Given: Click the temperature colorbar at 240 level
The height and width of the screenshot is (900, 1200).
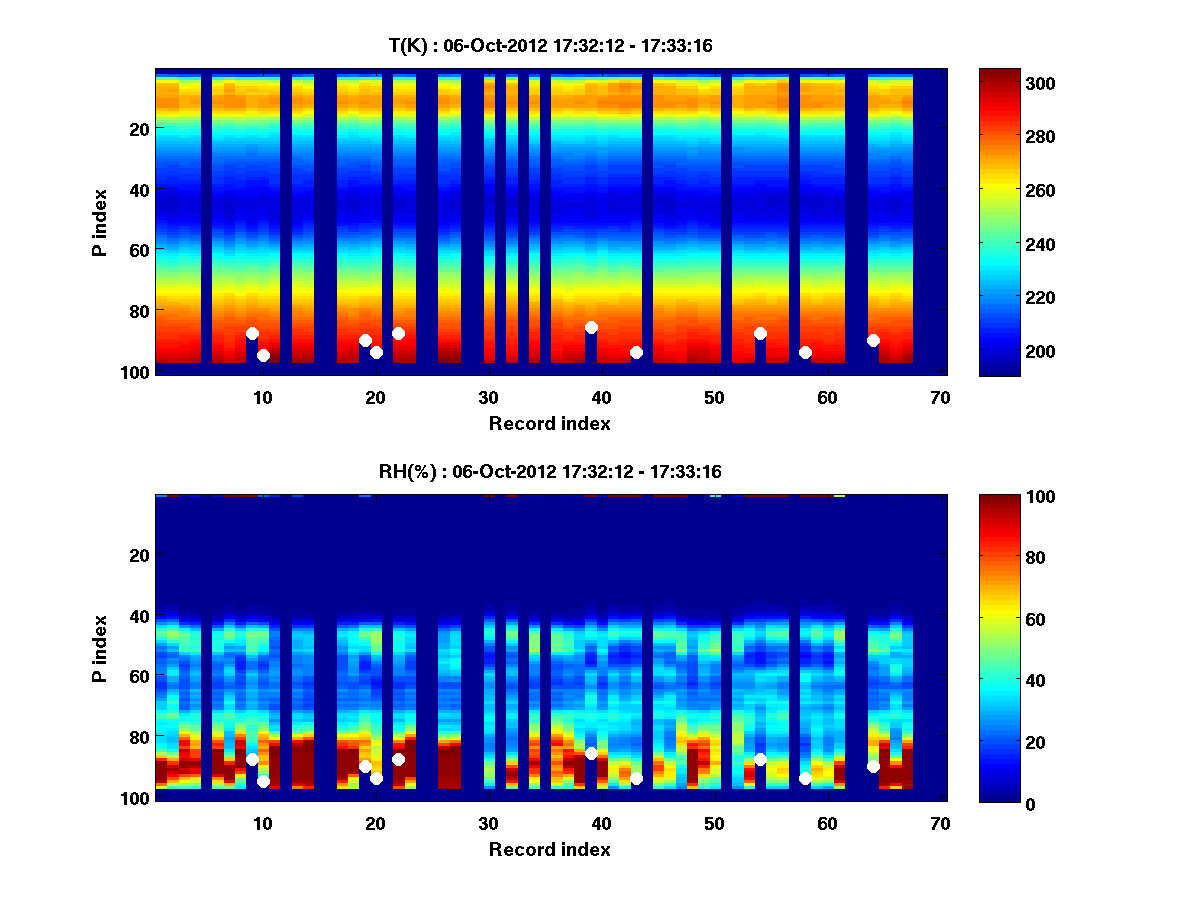Looking at the screenshot, I should [x=999, y=244].
